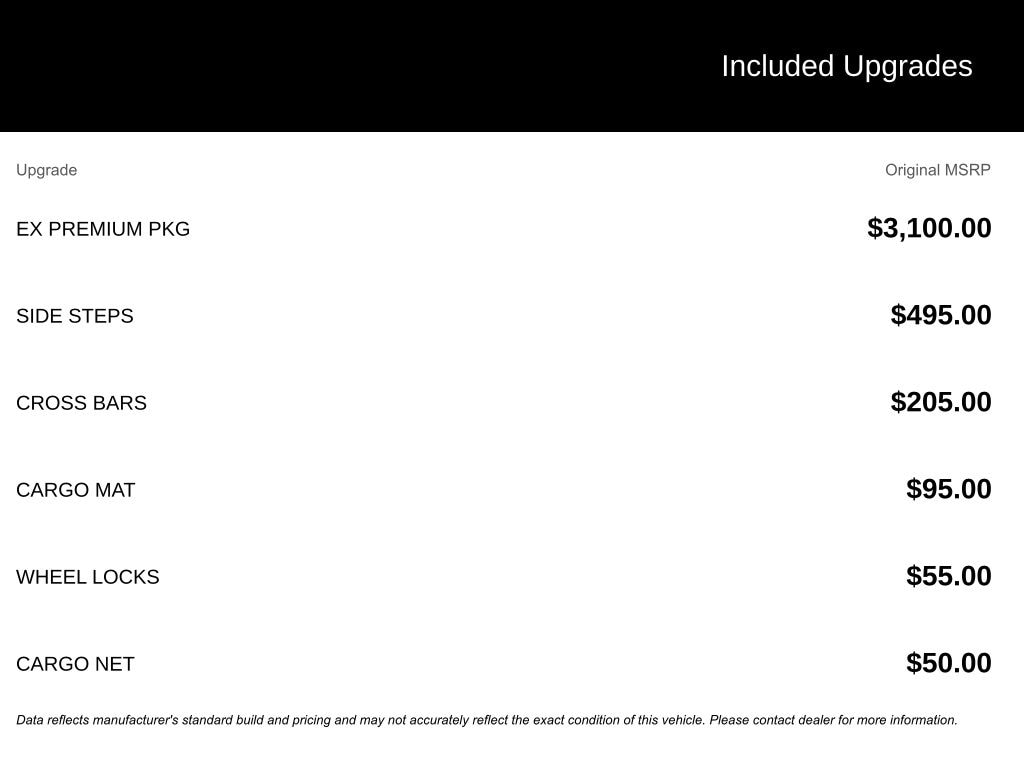Click the word 'Included' in the banner title
Screen dimensions: 1024x768
point(777,66)
